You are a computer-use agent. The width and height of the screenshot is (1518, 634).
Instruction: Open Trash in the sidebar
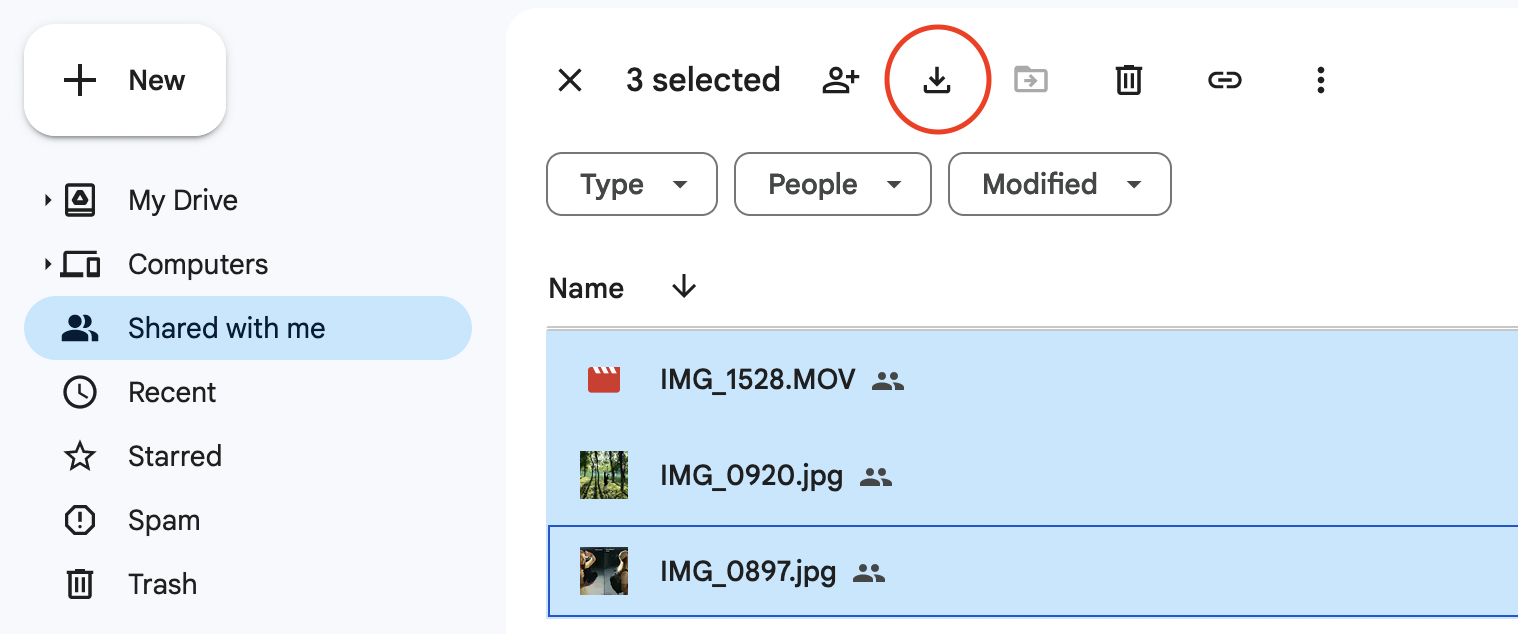pyautogui.click(x=162, y=584)
